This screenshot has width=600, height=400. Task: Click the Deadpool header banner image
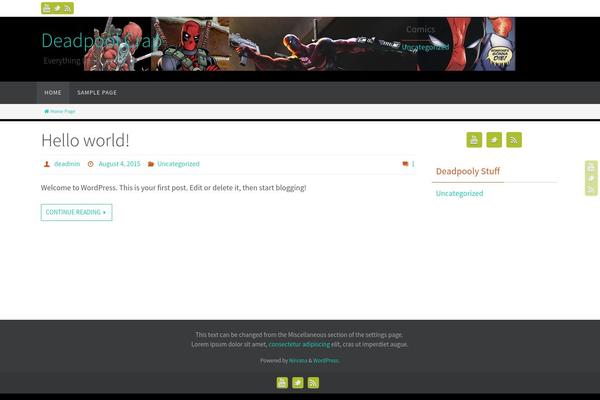coord(300,44)
